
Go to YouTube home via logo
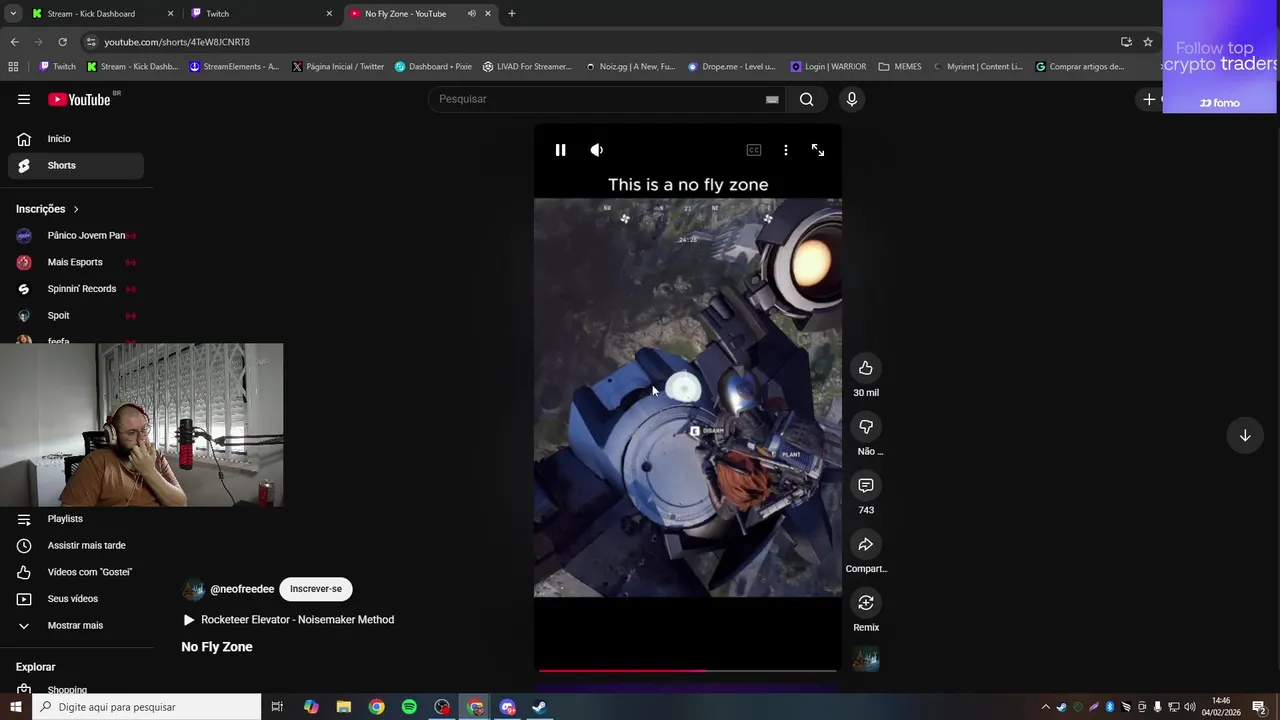(80, 99)
